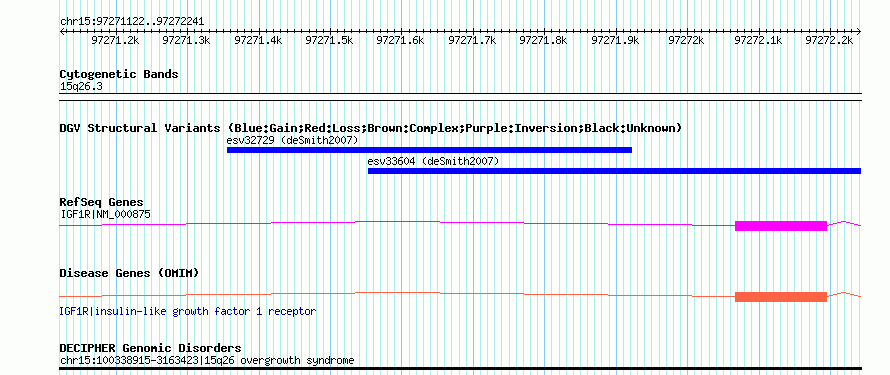The height and width of the screenshot is (375, 890).
Task: Click the 97271.6k ruler position
Action: [401, 41]
